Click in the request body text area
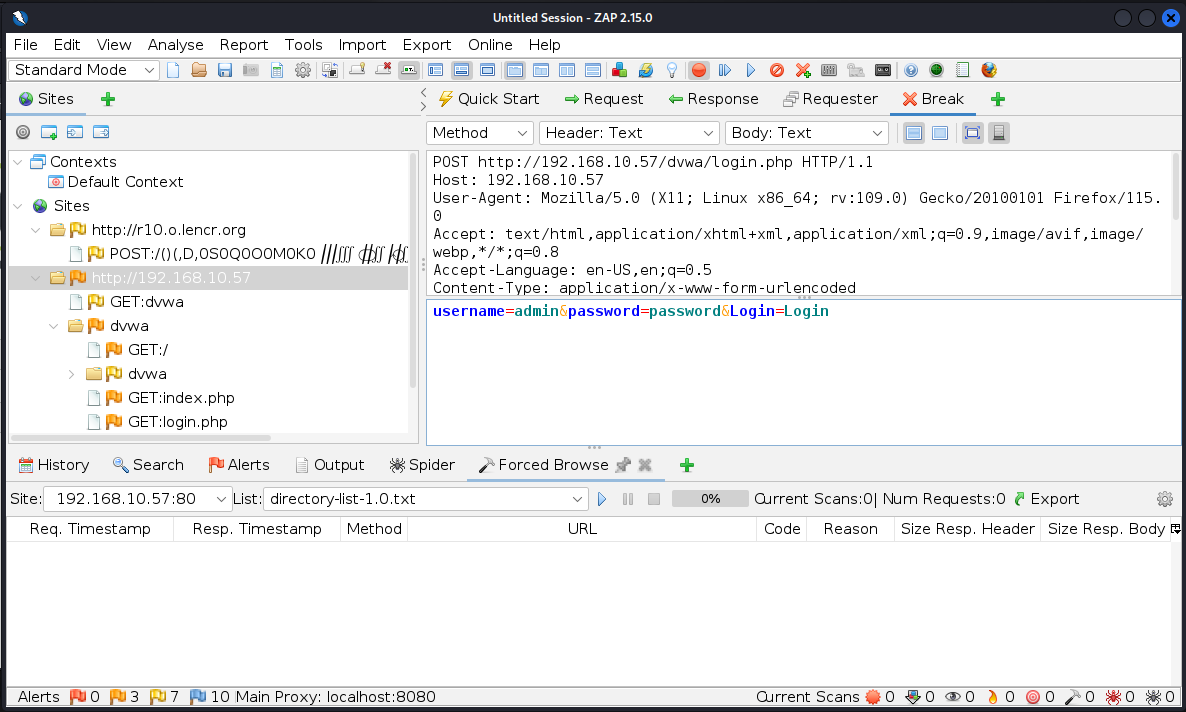Screen dimensions: 1186x712 tap(803, 372)
